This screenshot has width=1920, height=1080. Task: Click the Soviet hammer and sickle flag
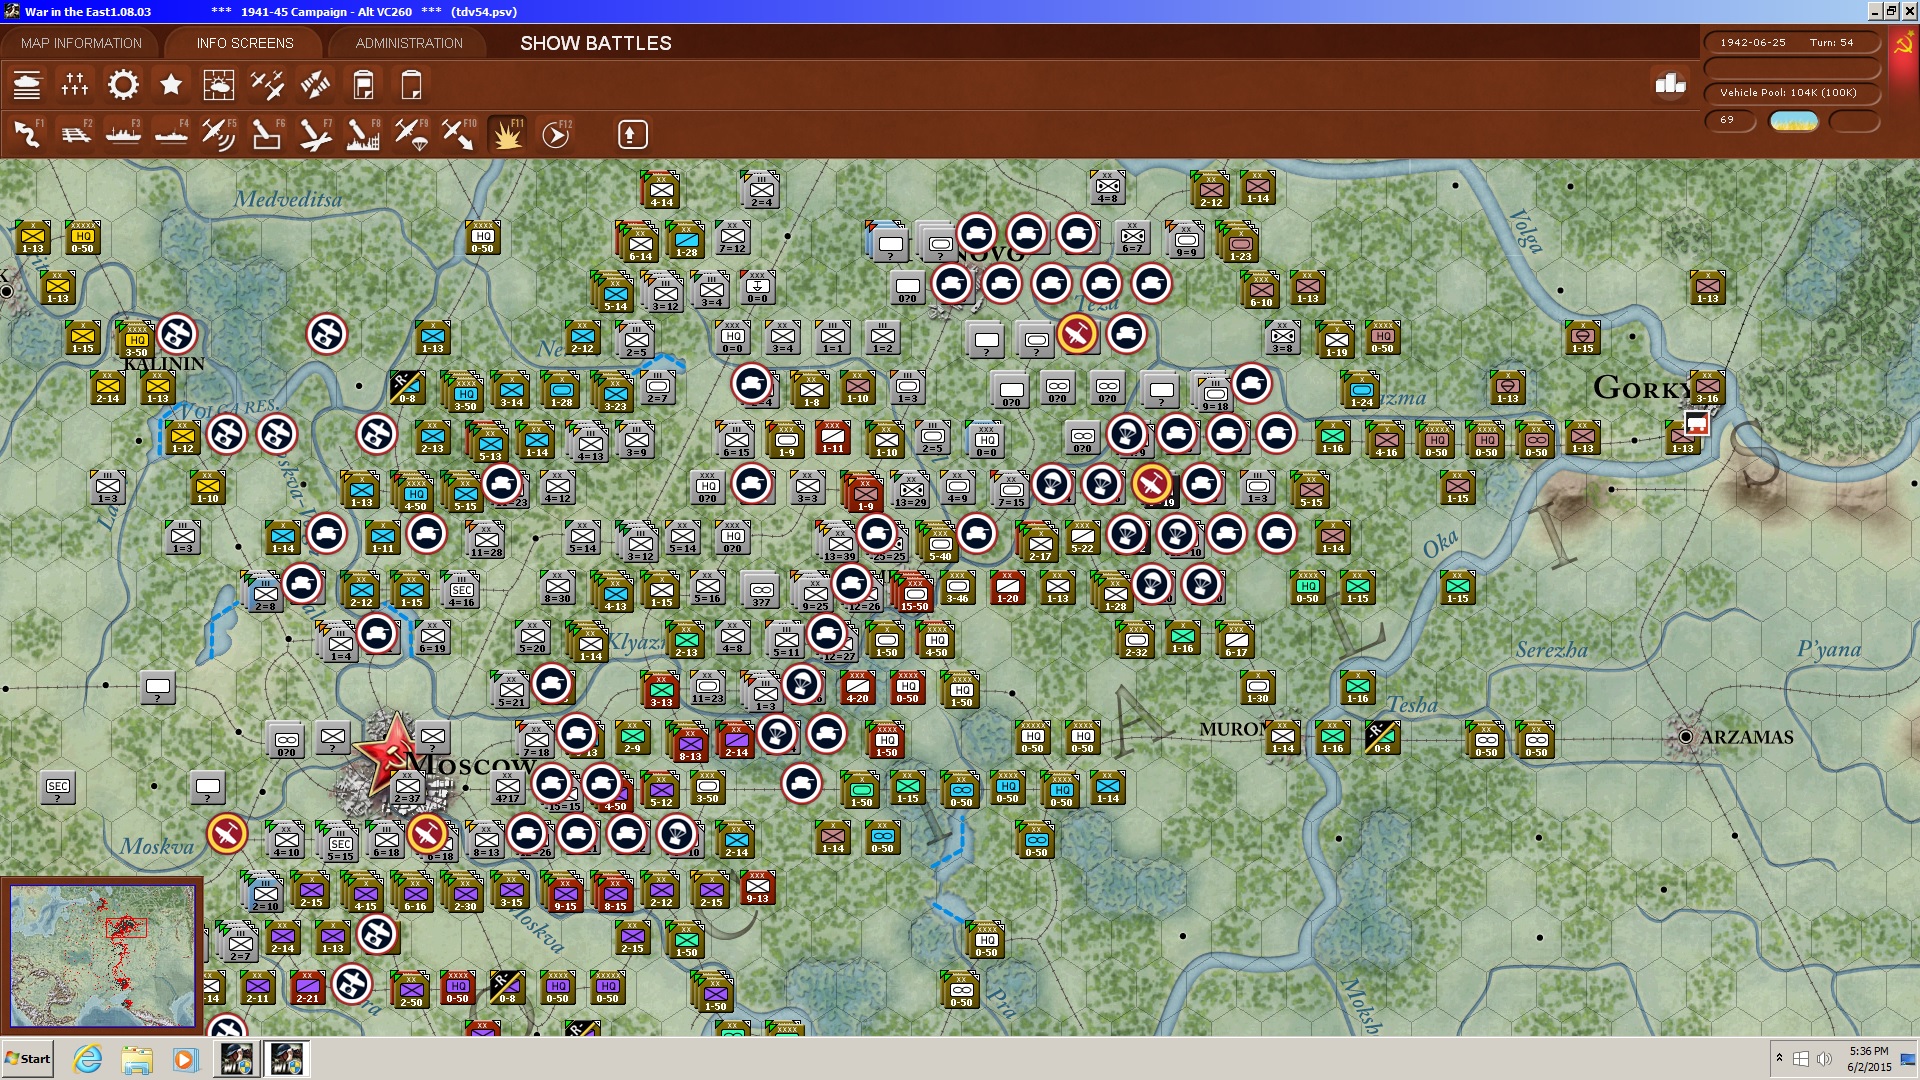(1904, 44)
